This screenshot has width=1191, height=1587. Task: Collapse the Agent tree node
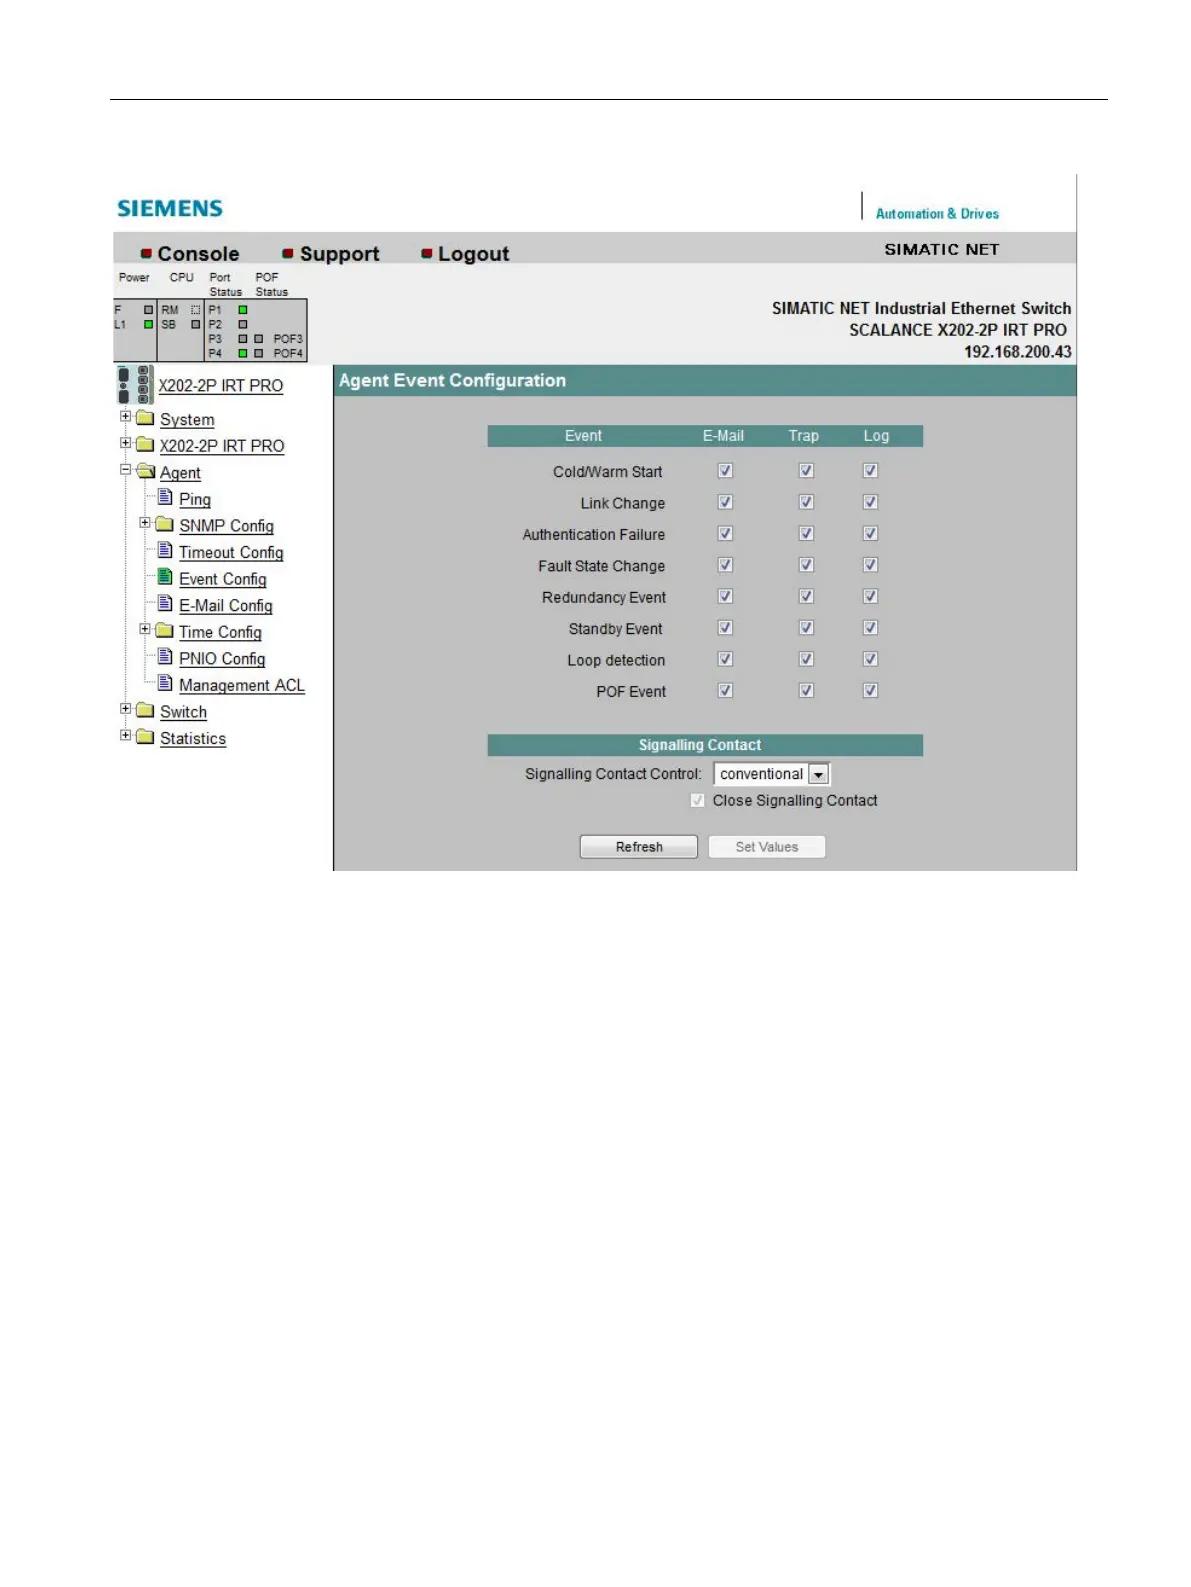pos(126,469)
